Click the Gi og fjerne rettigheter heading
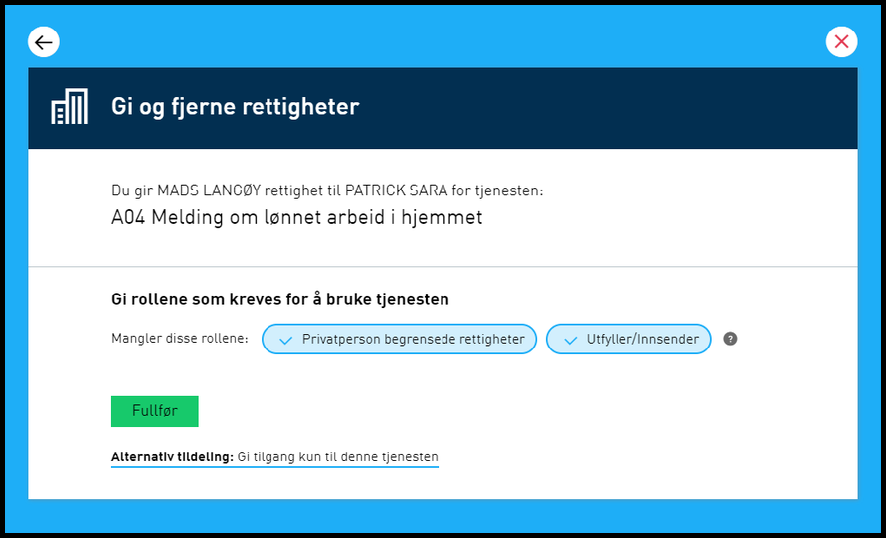The width and height of the screenshot is (886, 538). click(x=235, y=107)
